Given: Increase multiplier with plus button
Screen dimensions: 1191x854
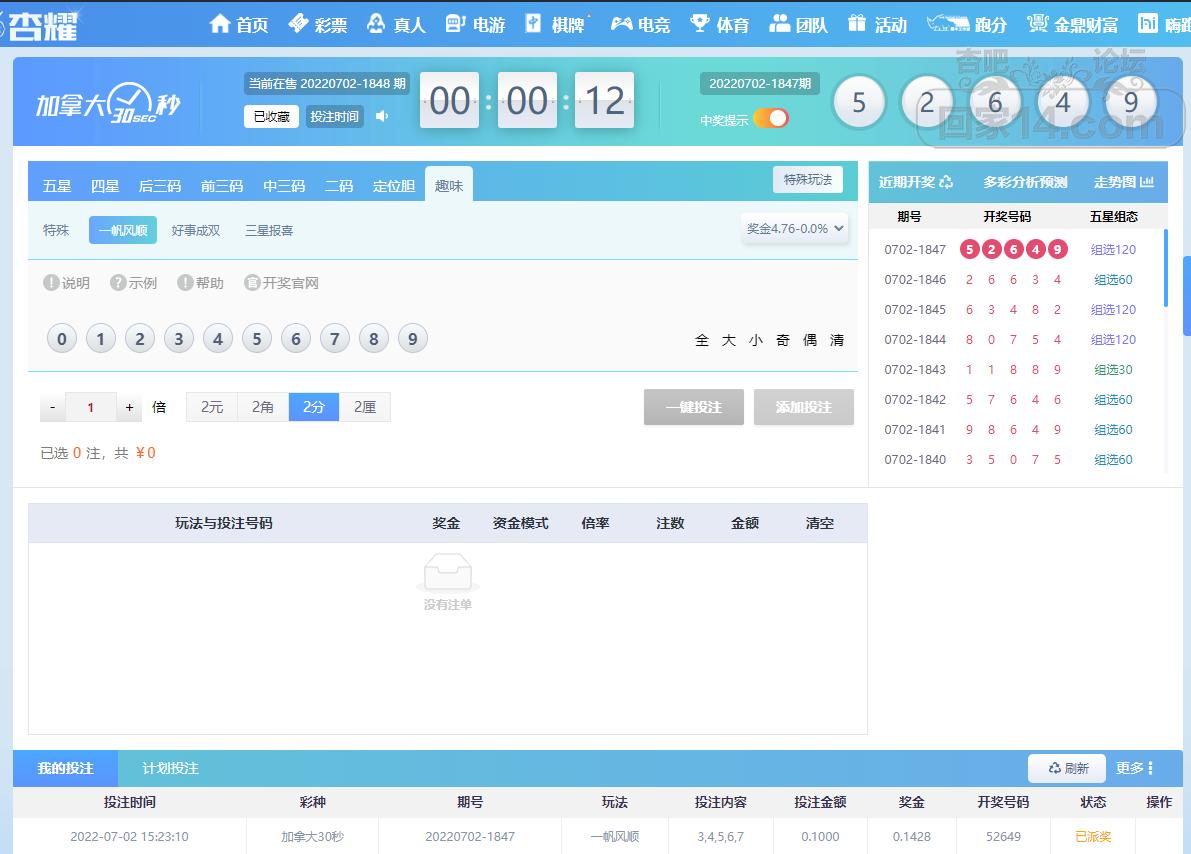Looking at the screenshot, I should click(x=129, y=407).
